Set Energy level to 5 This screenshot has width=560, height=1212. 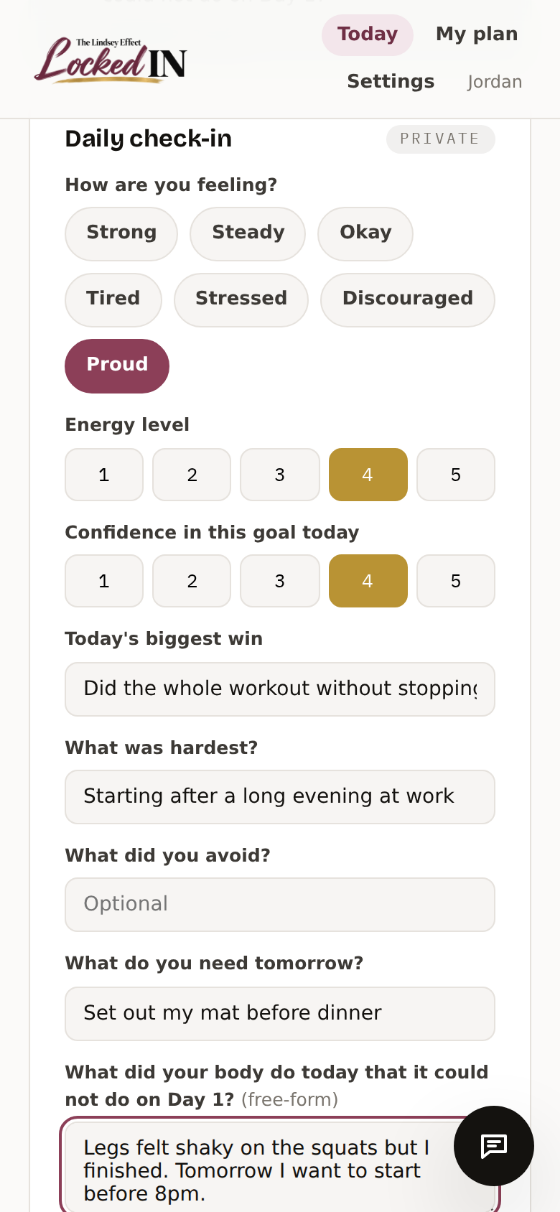pyautogui.click(x=456, y=475)
